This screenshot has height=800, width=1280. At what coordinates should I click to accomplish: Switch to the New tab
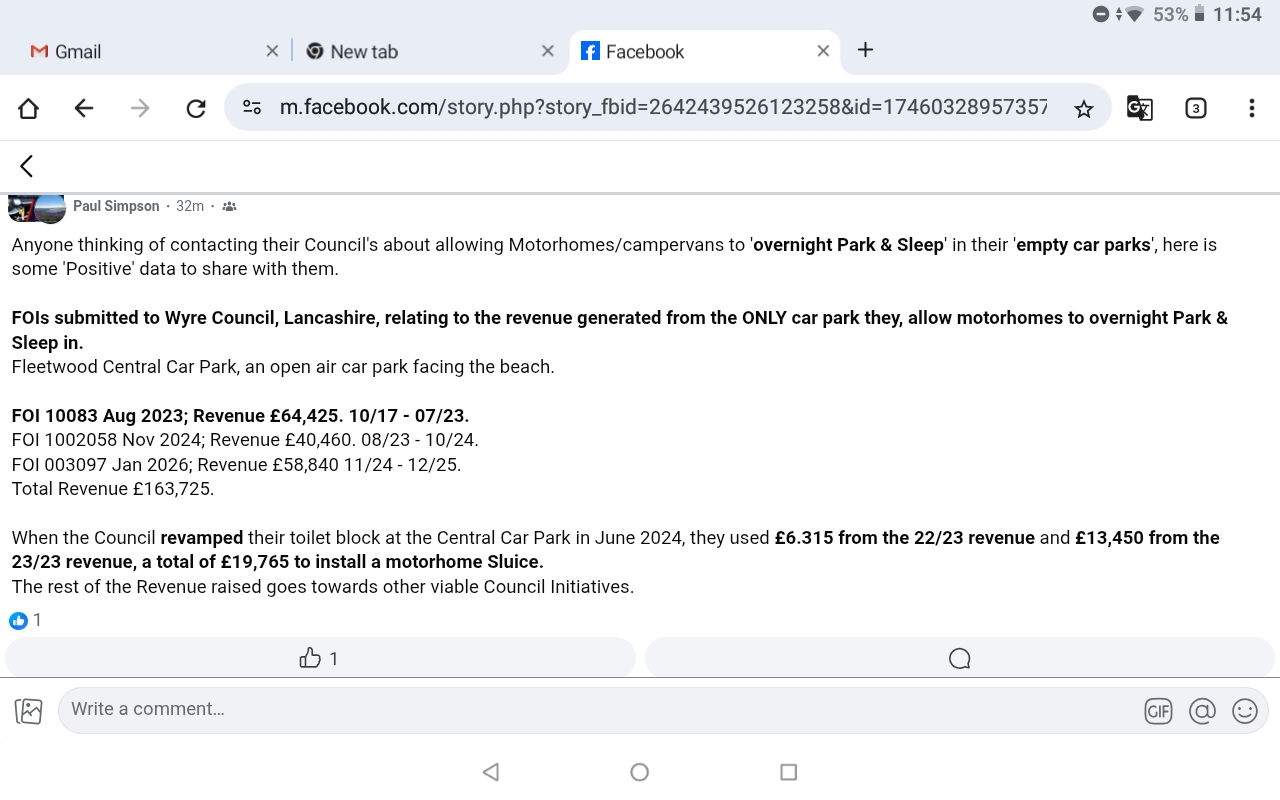[x=364, y=51]
